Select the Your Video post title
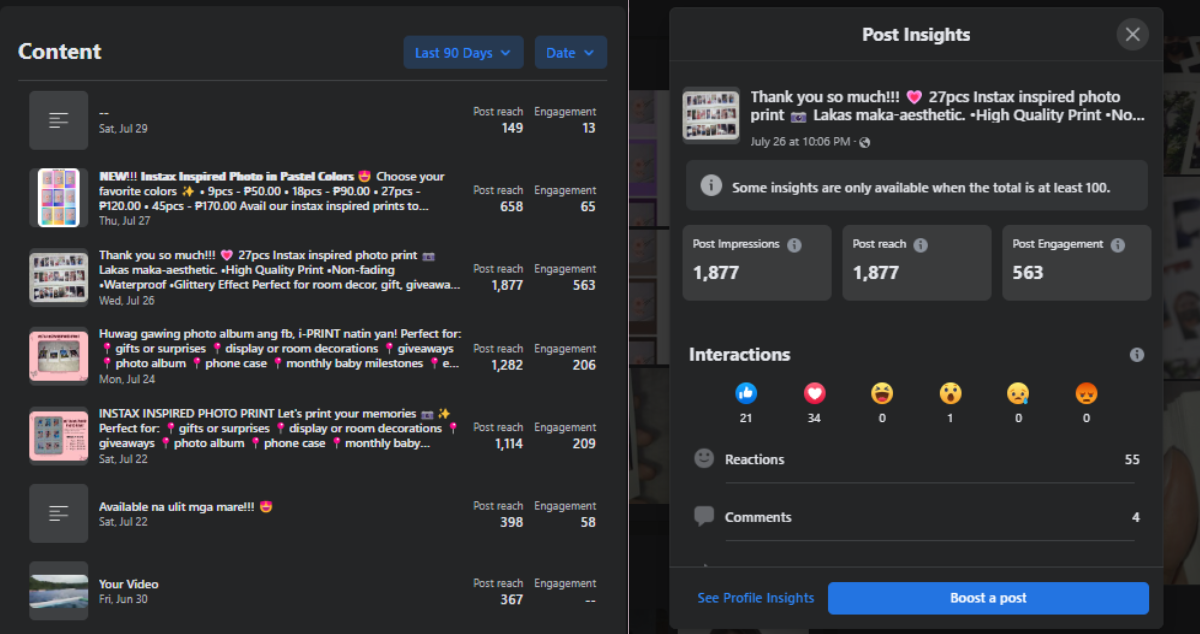 [128, 584]
